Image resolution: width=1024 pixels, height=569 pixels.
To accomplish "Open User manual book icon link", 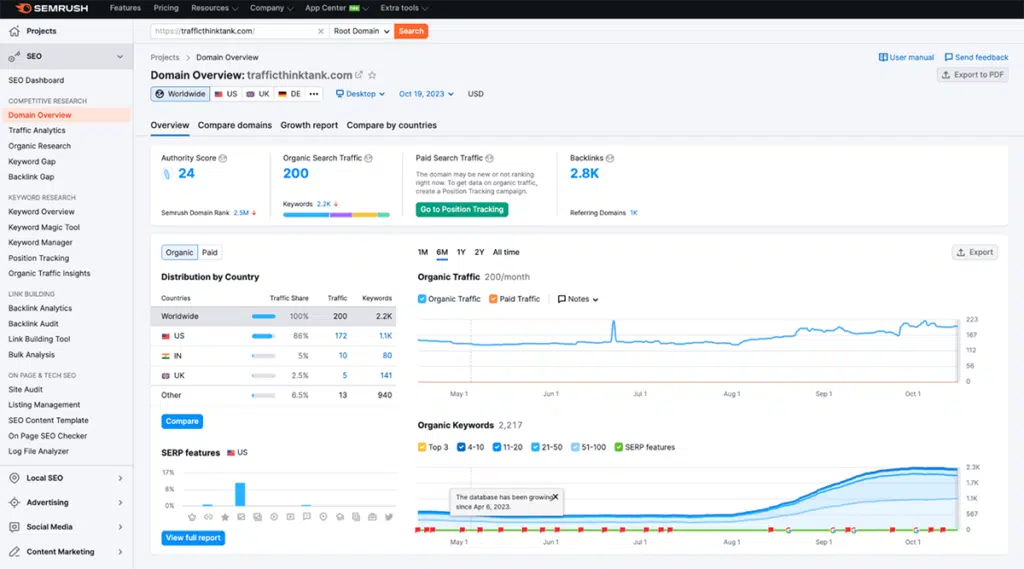I will point(906,57).
